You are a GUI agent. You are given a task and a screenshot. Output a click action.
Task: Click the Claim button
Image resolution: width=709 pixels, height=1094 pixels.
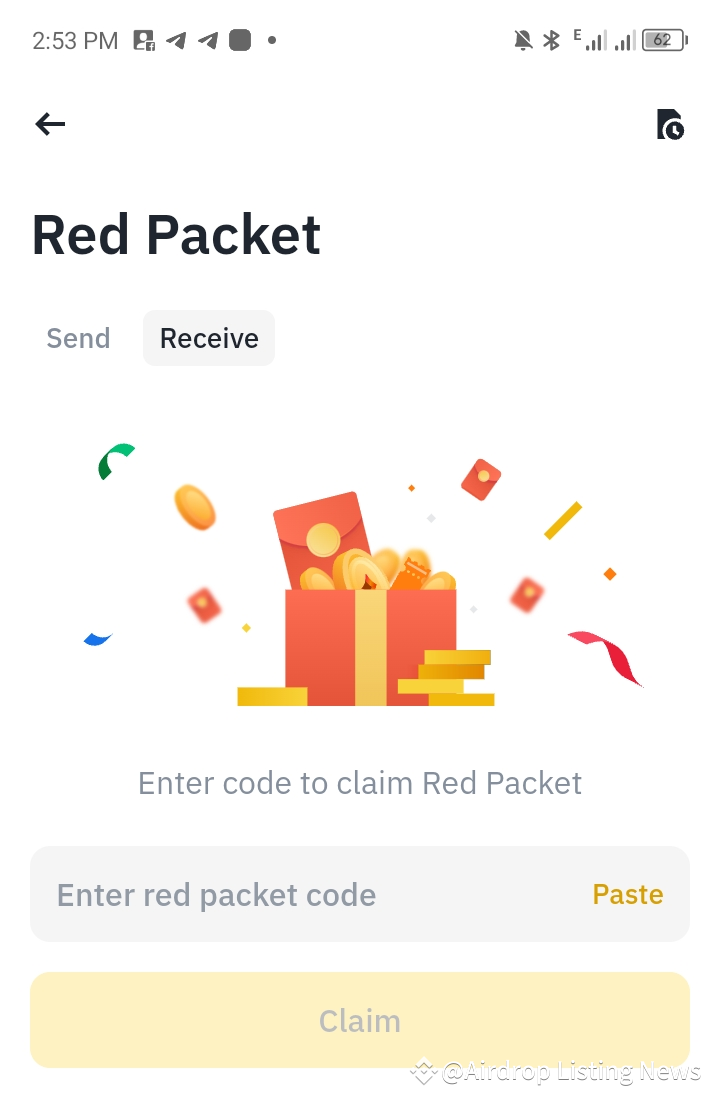[x=360, y=1021]
